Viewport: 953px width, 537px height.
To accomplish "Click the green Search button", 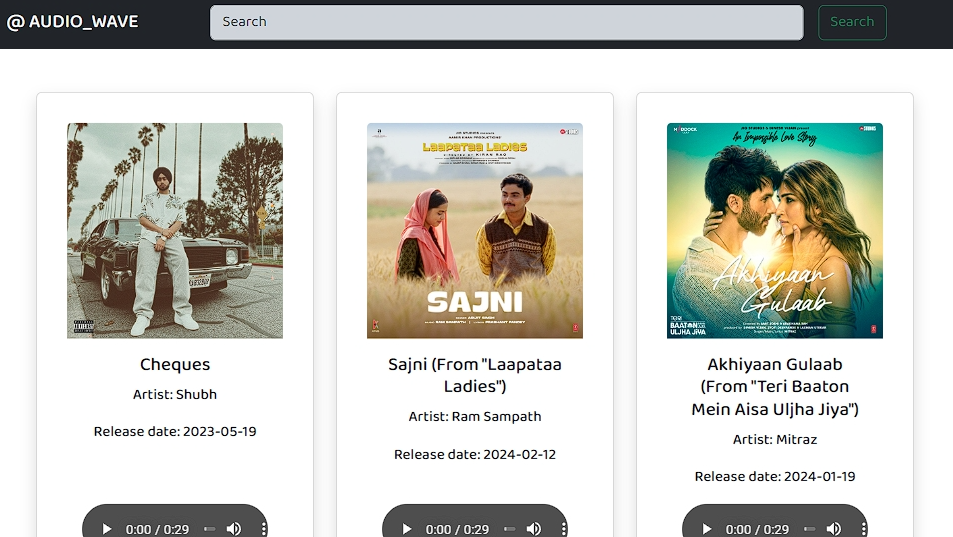I will point(852,22).
